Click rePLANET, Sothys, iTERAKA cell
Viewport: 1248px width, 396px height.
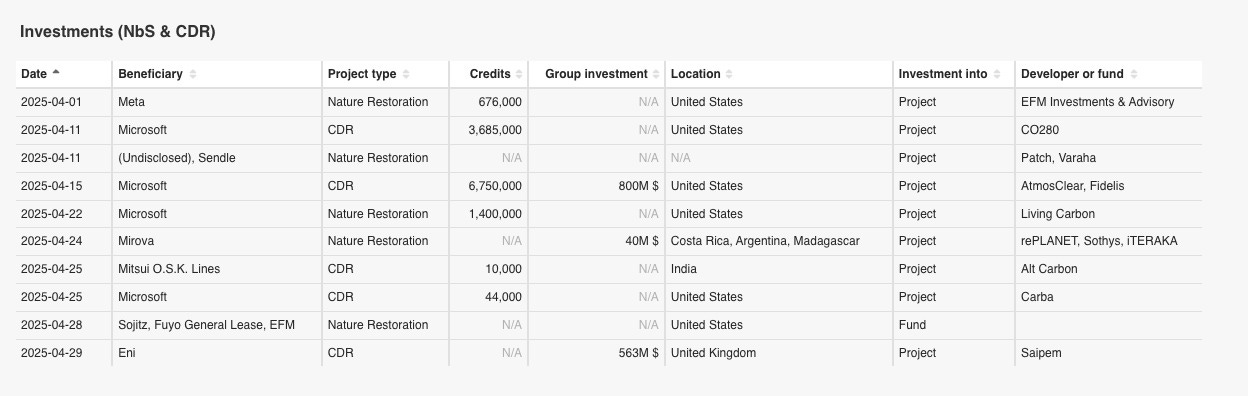click(1108, 241)
